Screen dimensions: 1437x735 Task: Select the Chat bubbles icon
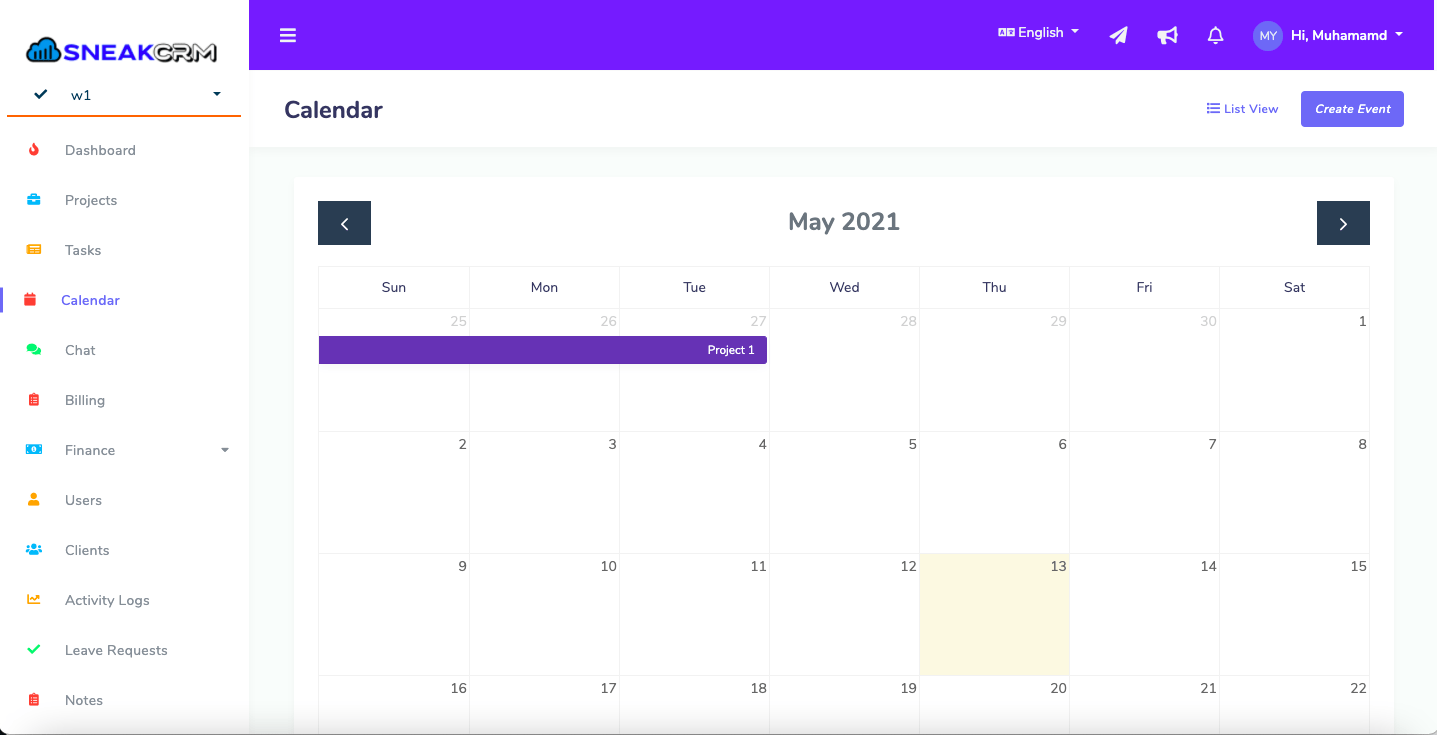click(x=34, y=350)
